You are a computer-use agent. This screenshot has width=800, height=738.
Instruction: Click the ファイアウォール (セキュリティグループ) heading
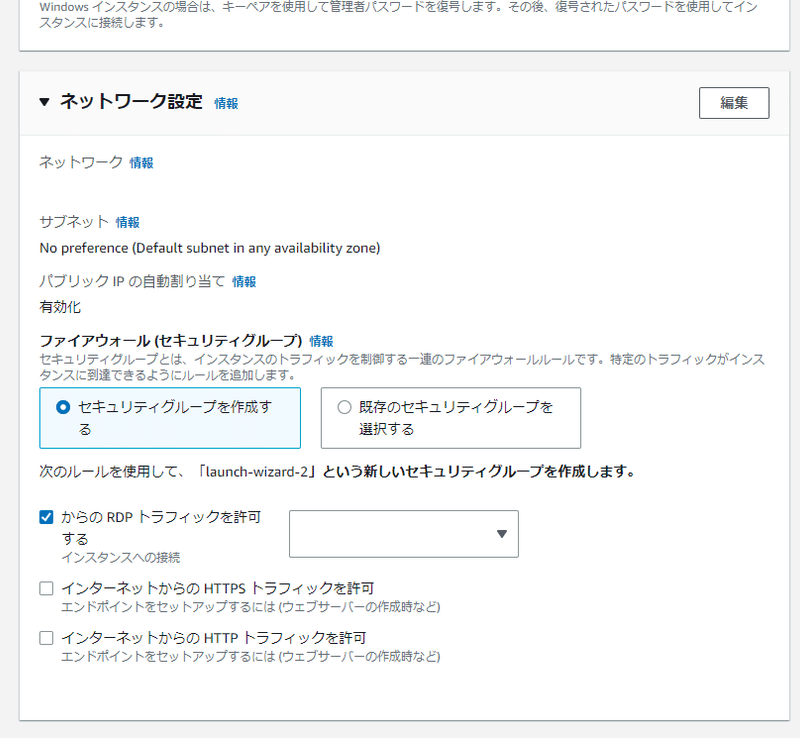[x=171, y=341]
